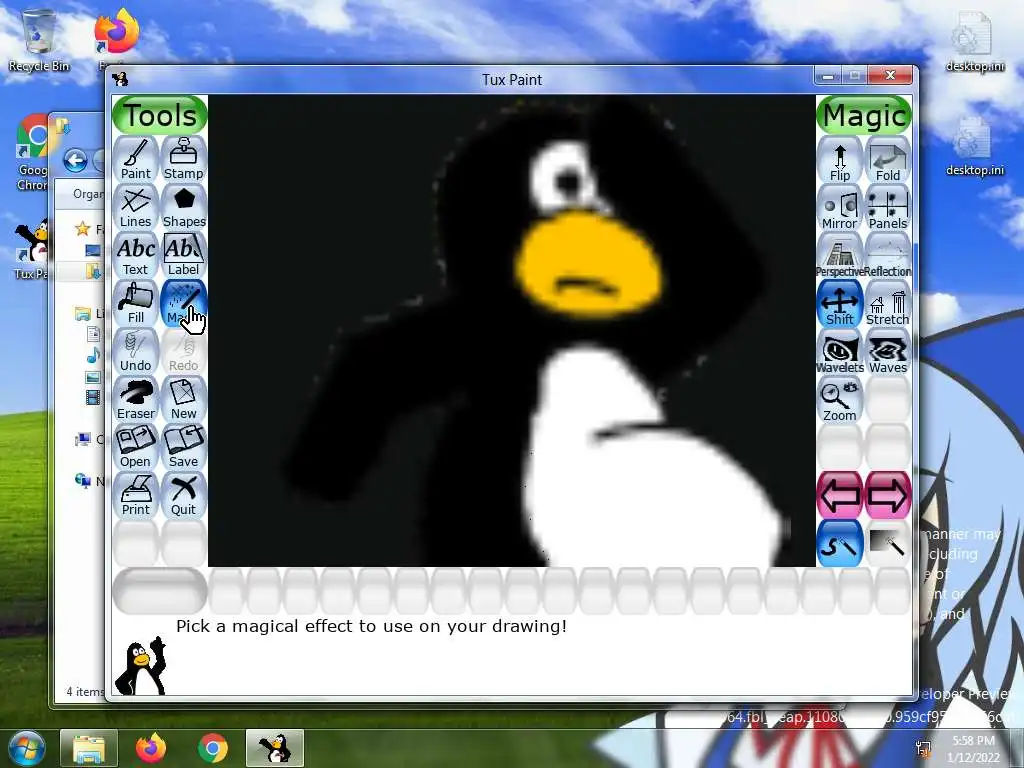Select the Magic wand tool
The image size is (1024, 768).
(x=184, y=303)
